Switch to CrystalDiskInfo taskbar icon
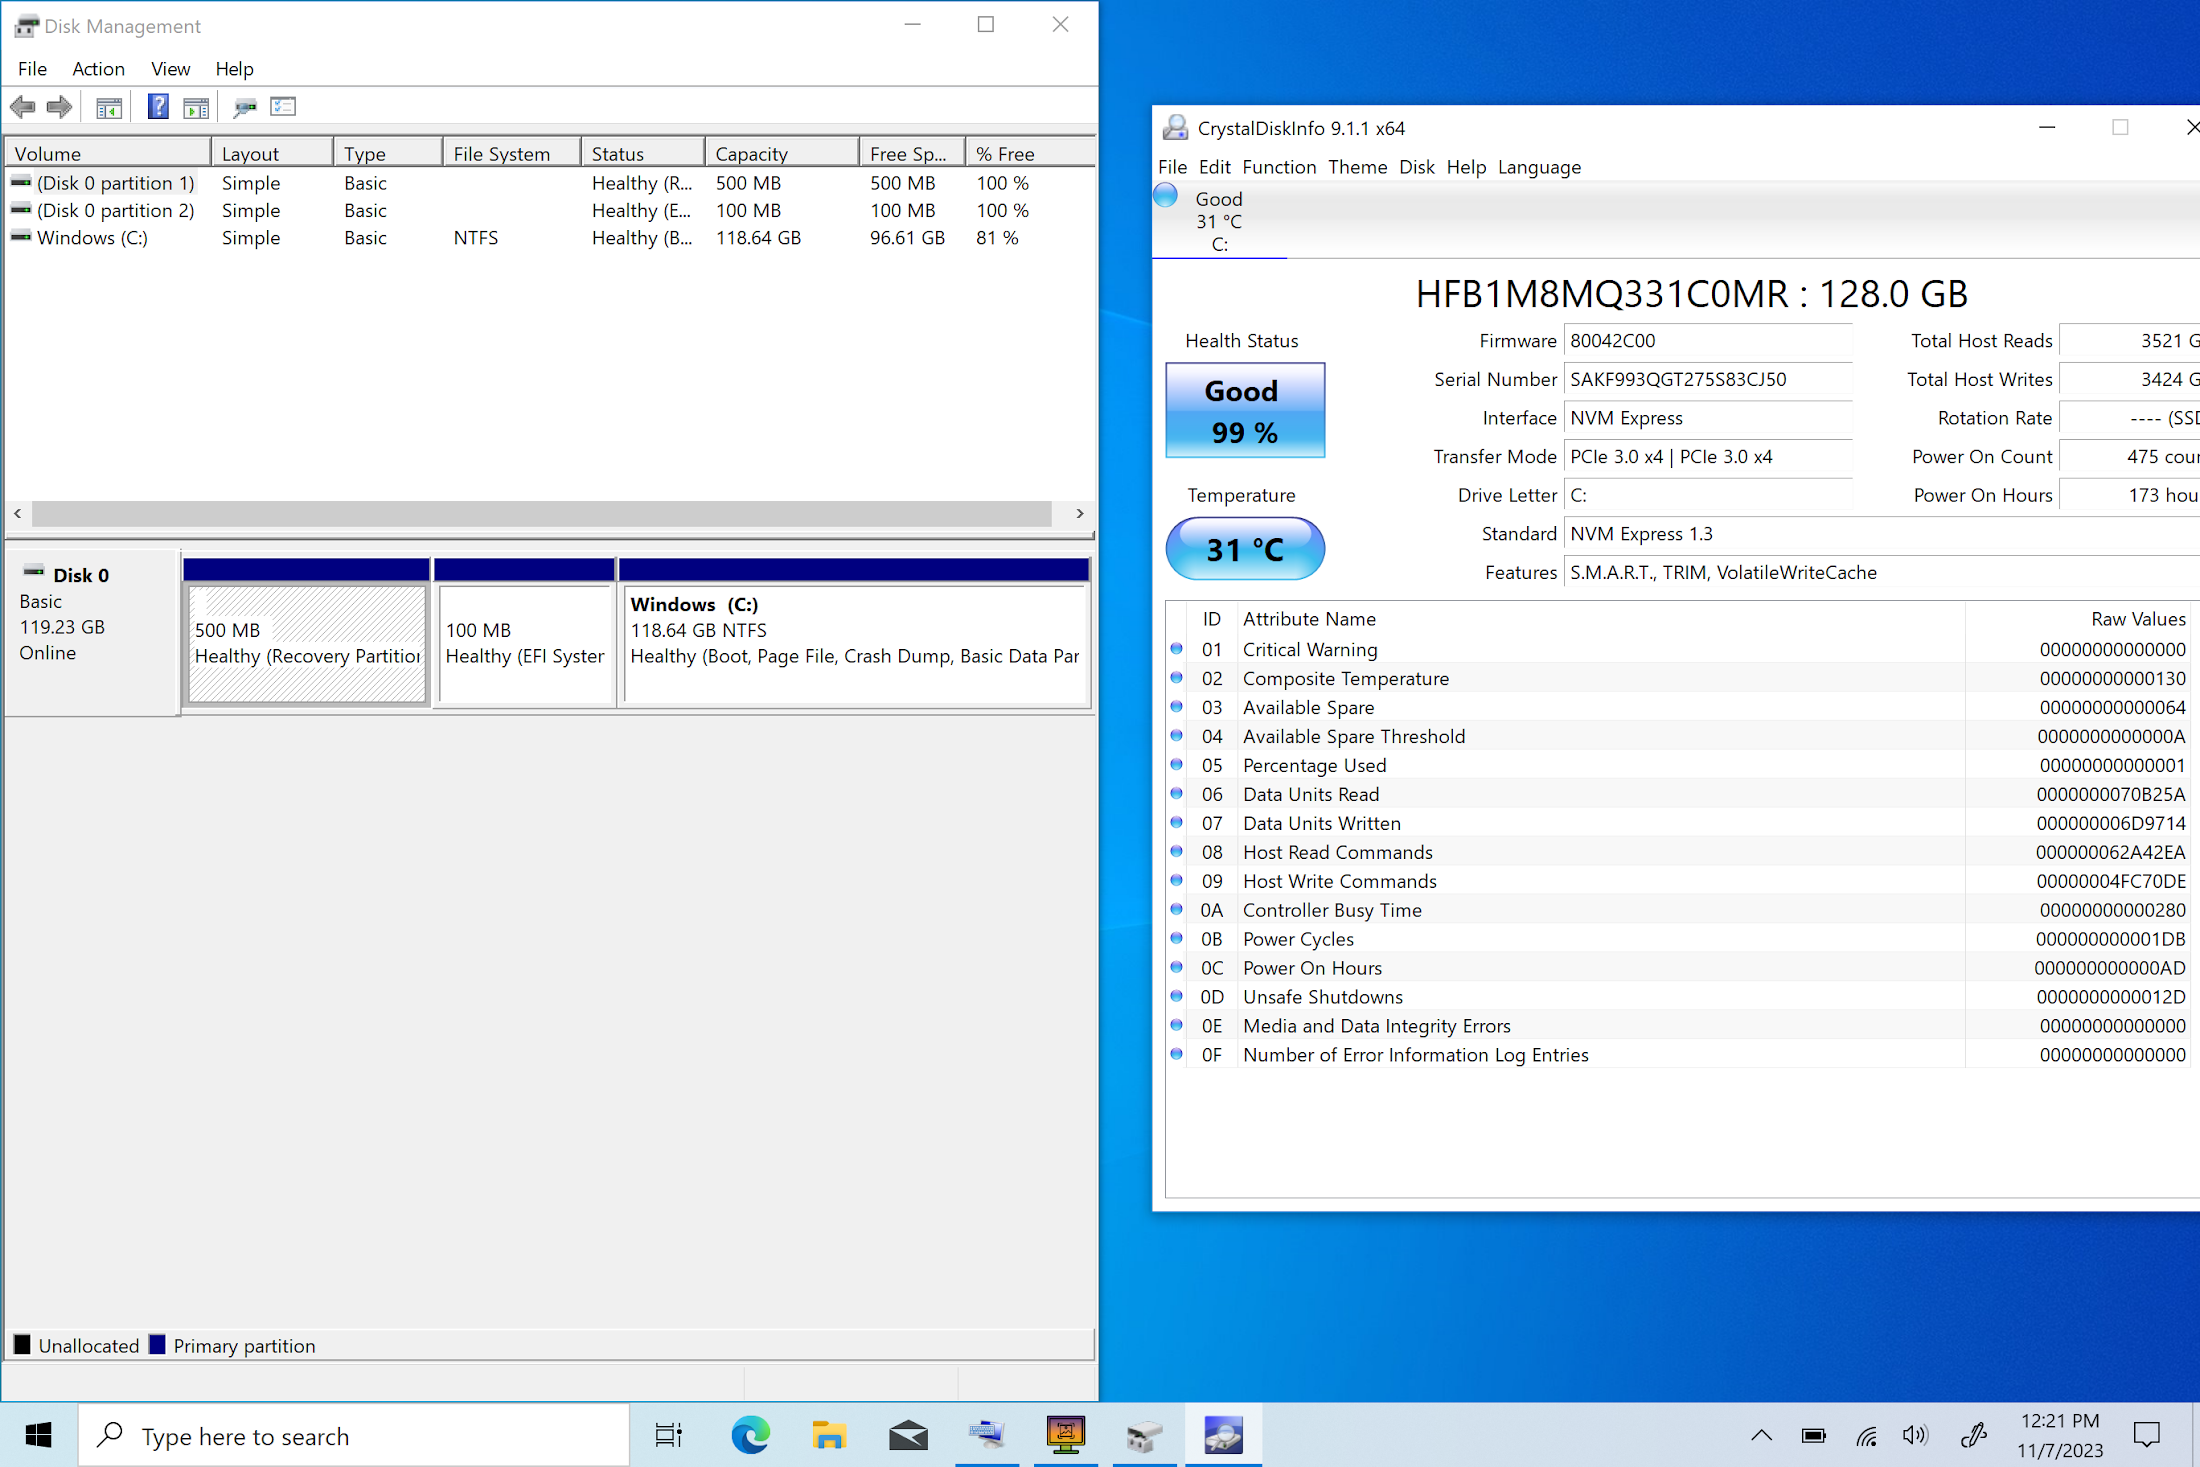 point(1223,1435)
